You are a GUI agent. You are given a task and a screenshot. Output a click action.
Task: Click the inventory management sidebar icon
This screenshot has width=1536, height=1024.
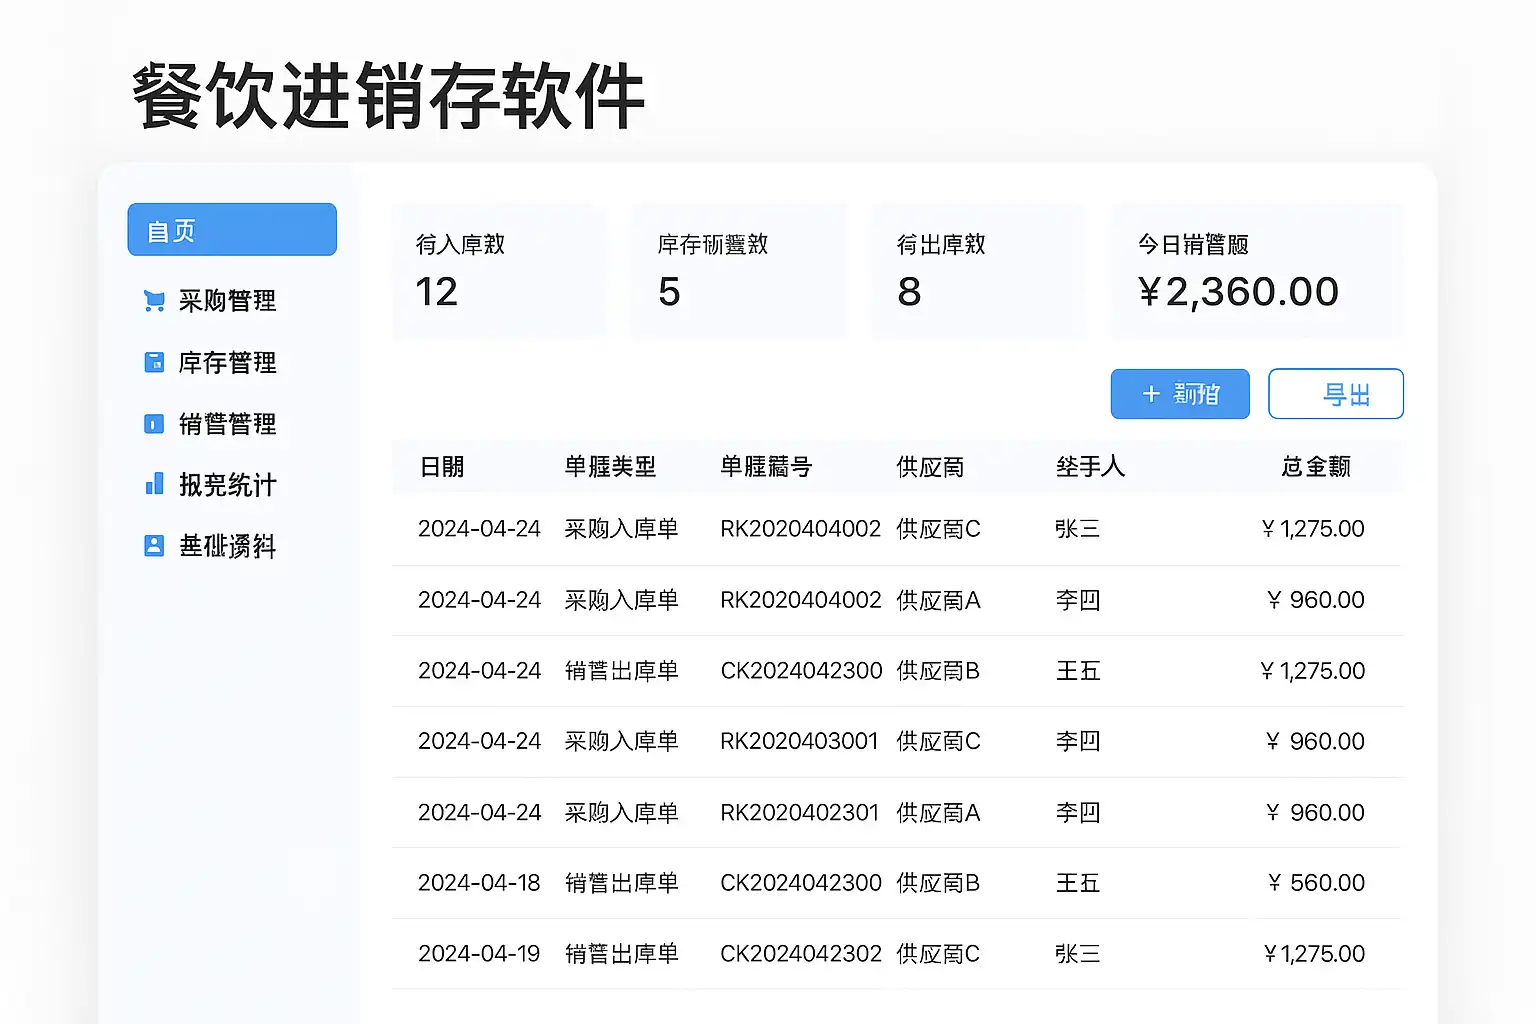[154, 362]
